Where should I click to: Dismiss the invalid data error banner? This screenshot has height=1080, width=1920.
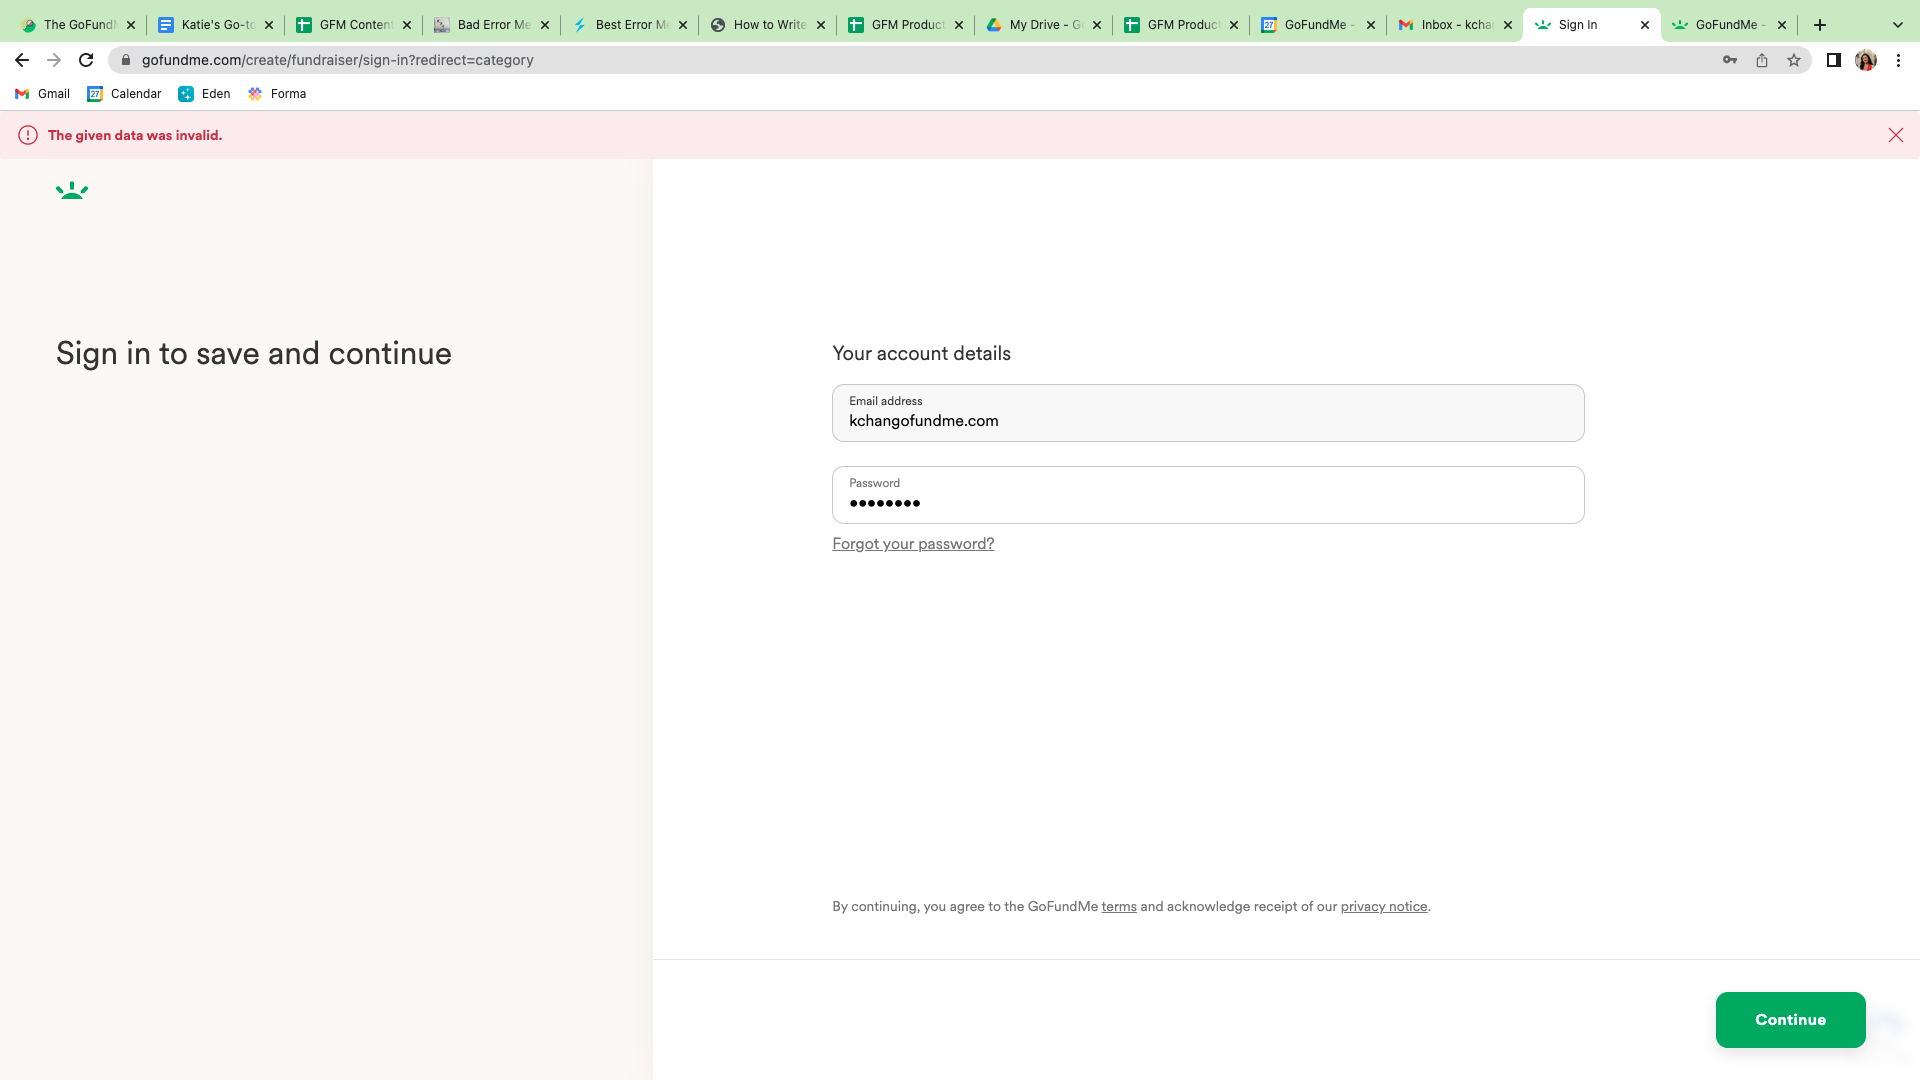point(1895,135)
